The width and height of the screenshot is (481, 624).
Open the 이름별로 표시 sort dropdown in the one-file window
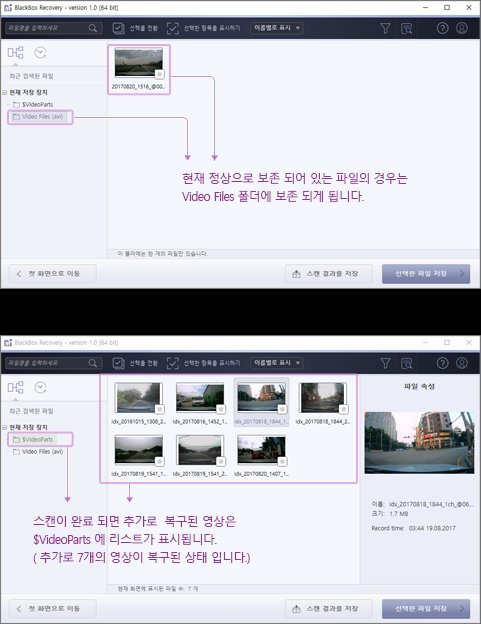click(x=277, y=28)
